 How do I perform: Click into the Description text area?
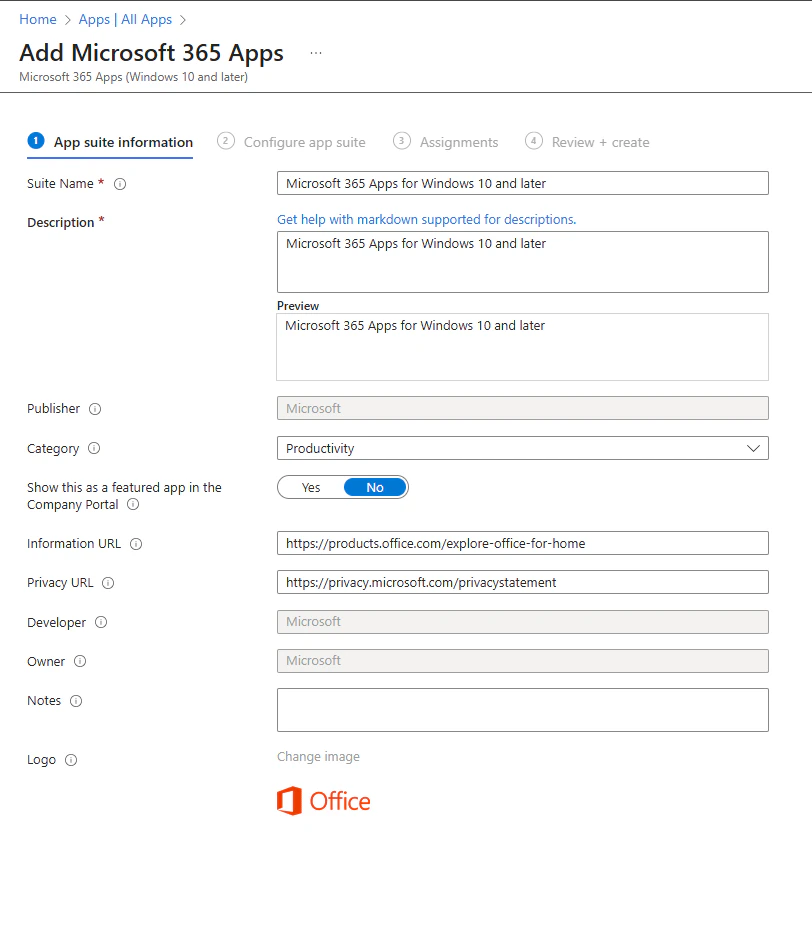(x=522, y=262)
